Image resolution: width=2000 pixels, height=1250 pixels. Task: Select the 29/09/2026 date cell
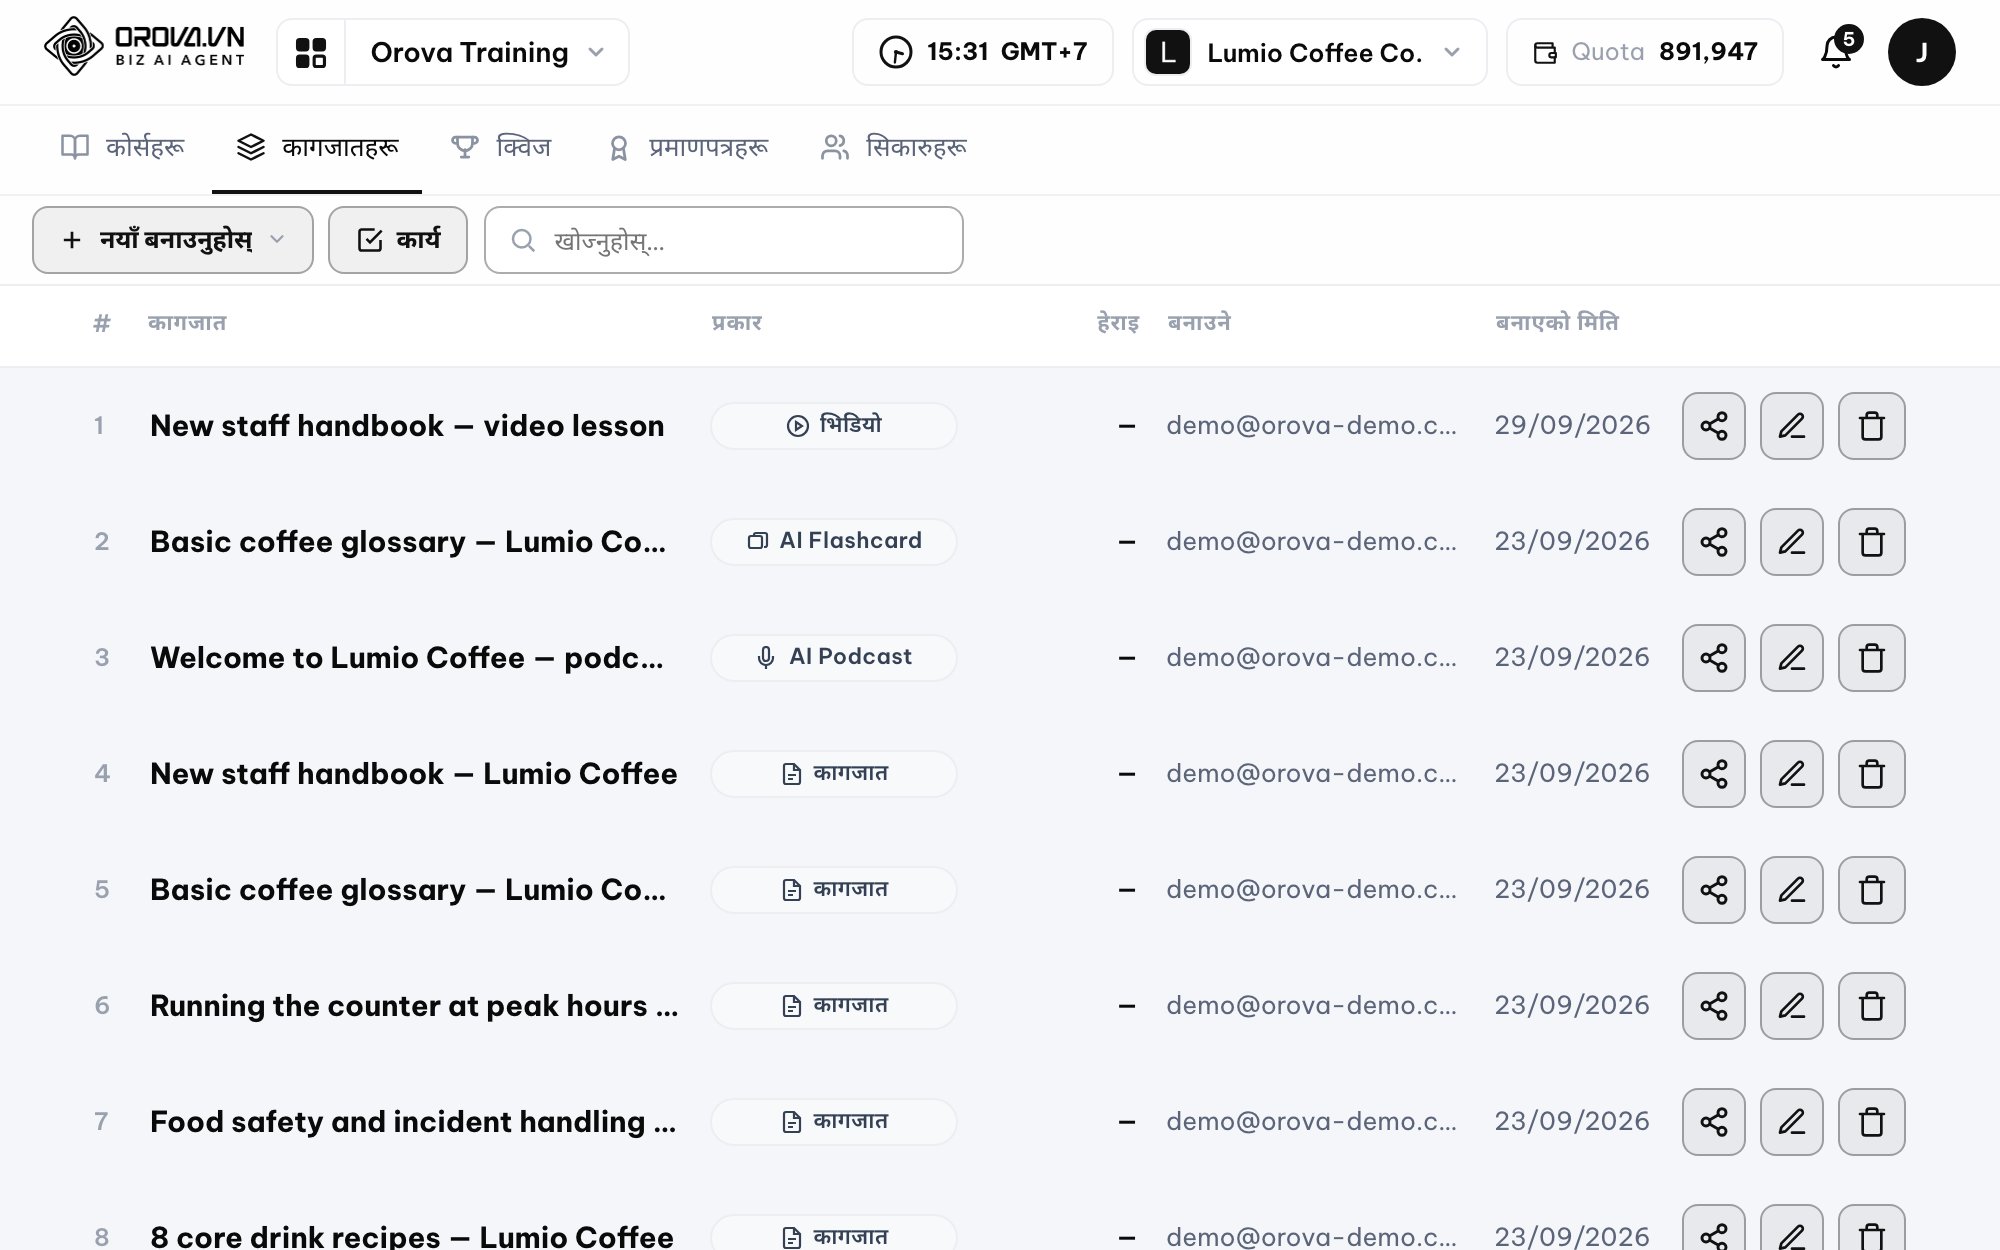[1572, 426]
